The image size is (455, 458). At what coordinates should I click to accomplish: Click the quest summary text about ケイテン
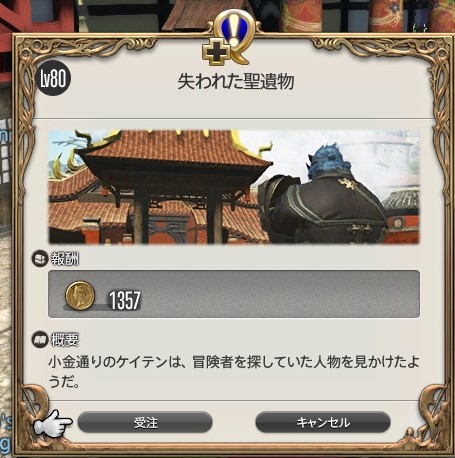[233, 372]
